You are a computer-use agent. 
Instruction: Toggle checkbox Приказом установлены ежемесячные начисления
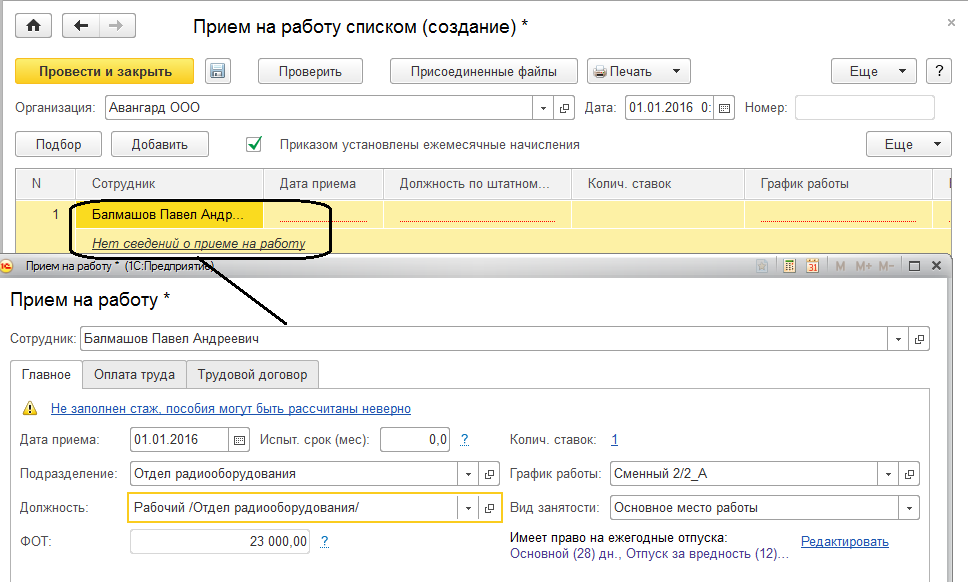point(254,144)
